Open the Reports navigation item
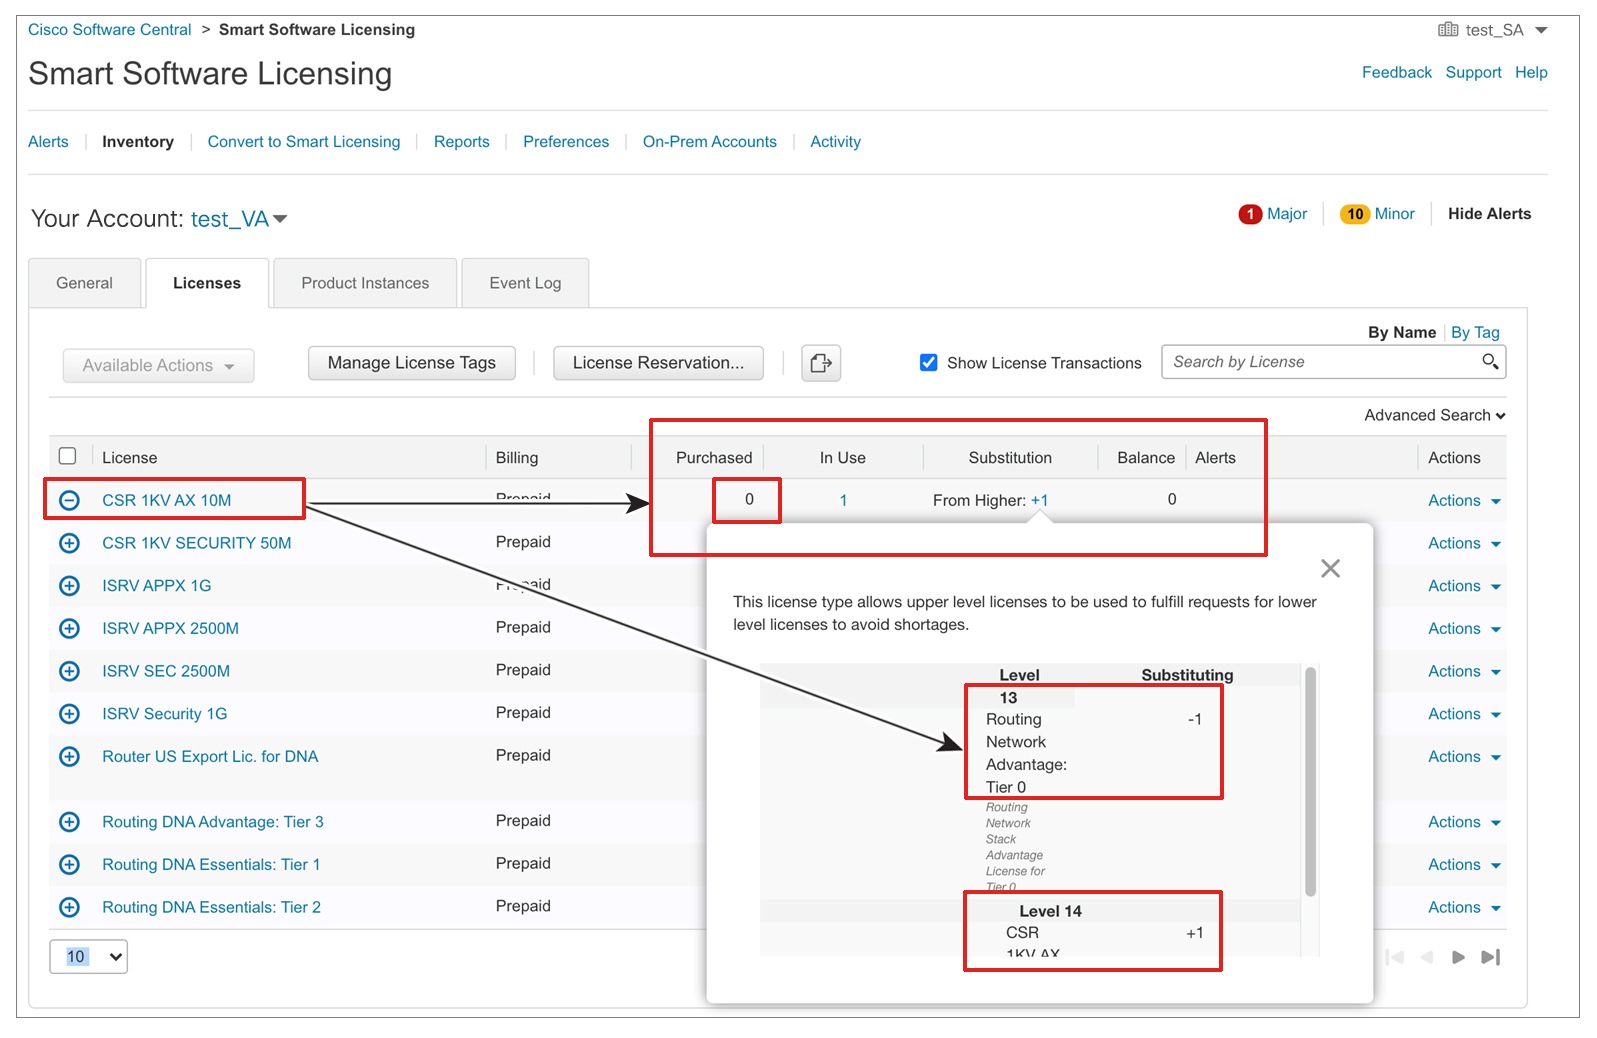Image resolution: width=1597 pixels, height=1038 pixels. (x=462, y=142)
